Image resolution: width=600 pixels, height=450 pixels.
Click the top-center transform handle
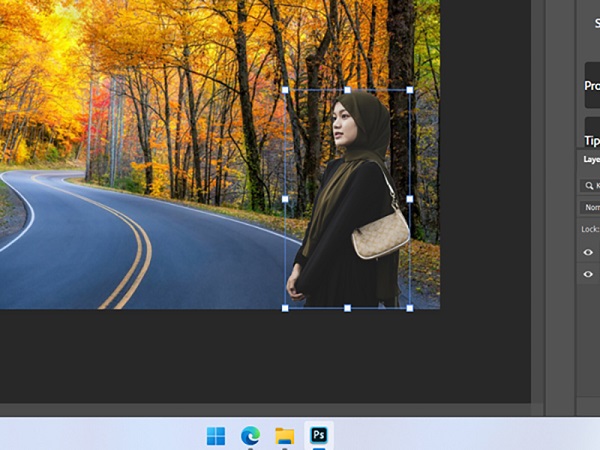pyautogui.click(x=347, y=90)
